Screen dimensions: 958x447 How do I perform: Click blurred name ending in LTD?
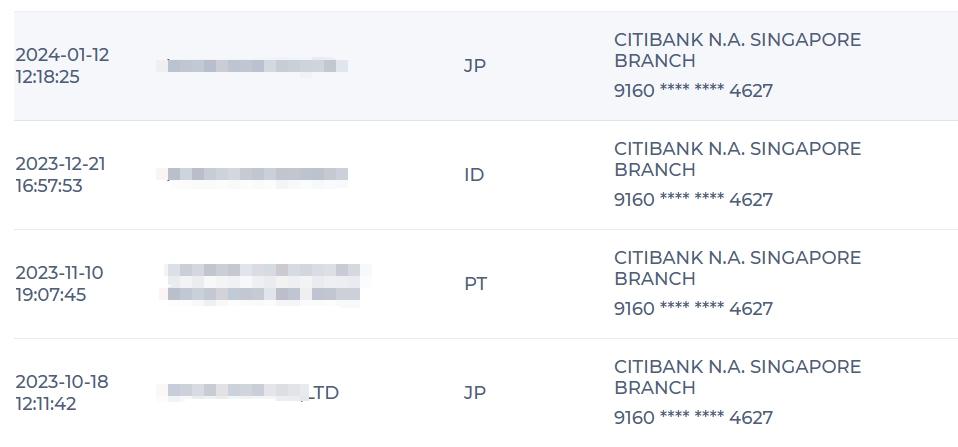click(248, 392)
